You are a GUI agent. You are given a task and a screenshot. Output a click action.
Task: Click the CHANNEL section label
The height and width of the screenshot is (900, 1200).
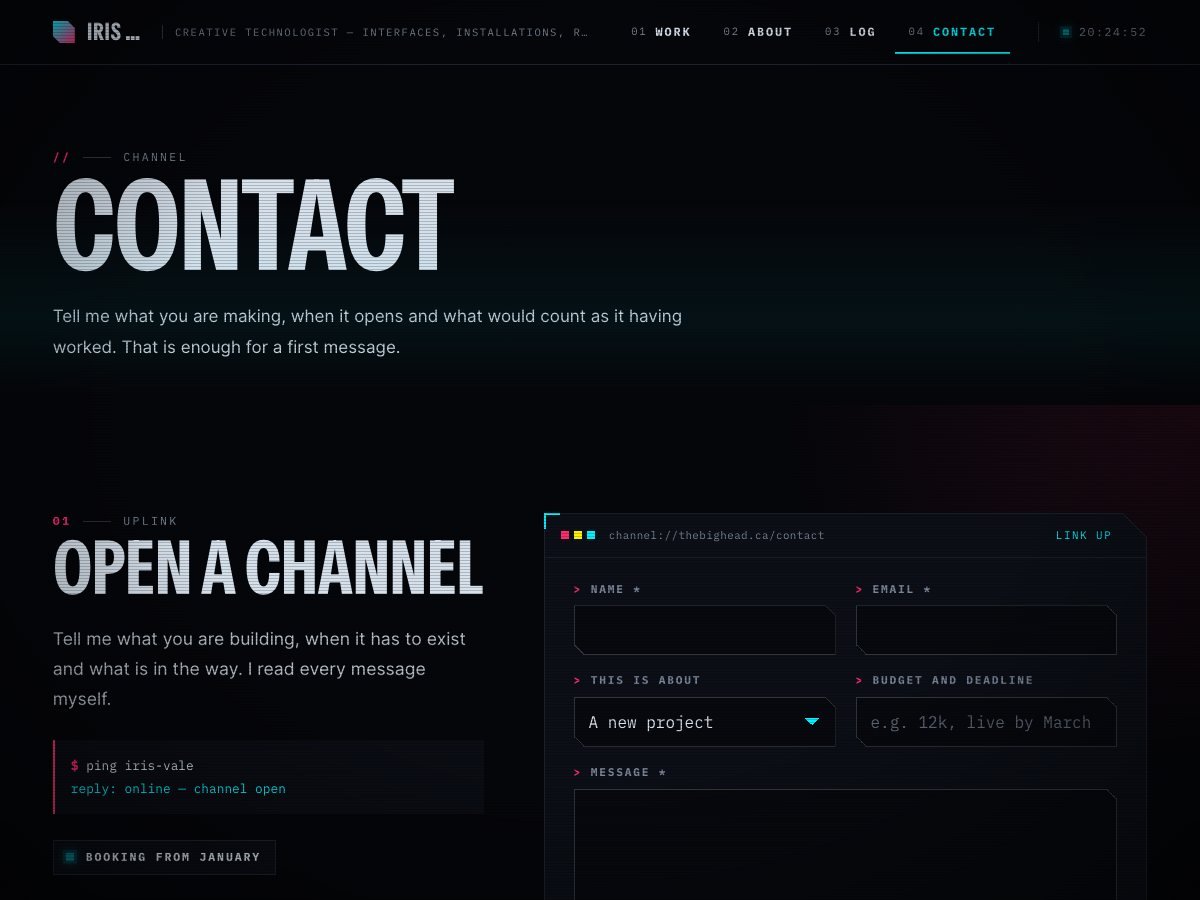click(x=155, y=157)
